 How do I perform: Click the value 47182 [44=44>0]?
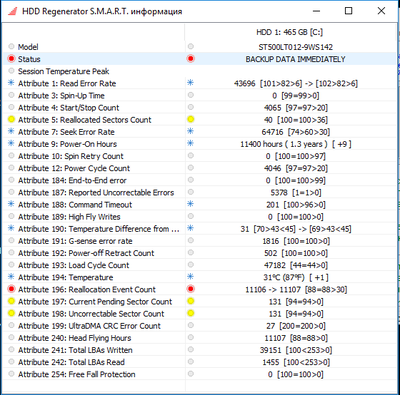click(296, 265)
